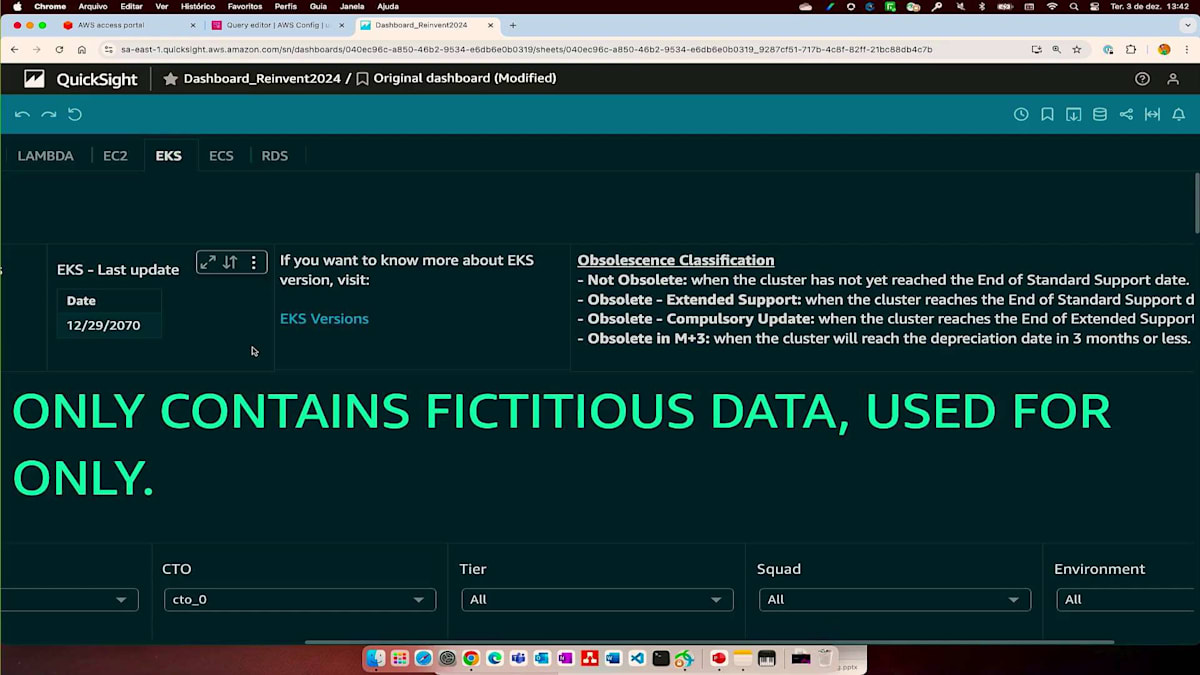The image size is (1200, 675).
Task: Click the favorite star next to Dashboard_Reinvent2024
Action: pos(170,78)
